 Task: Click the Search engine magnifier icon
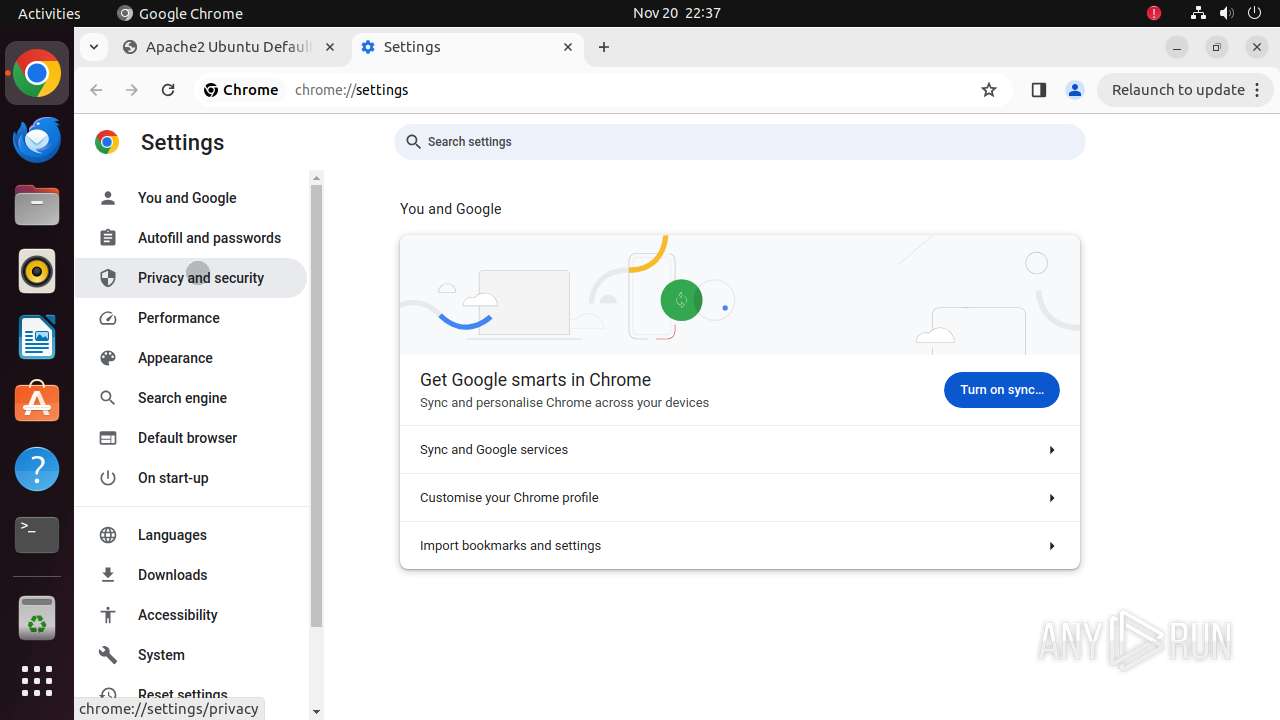108,398
